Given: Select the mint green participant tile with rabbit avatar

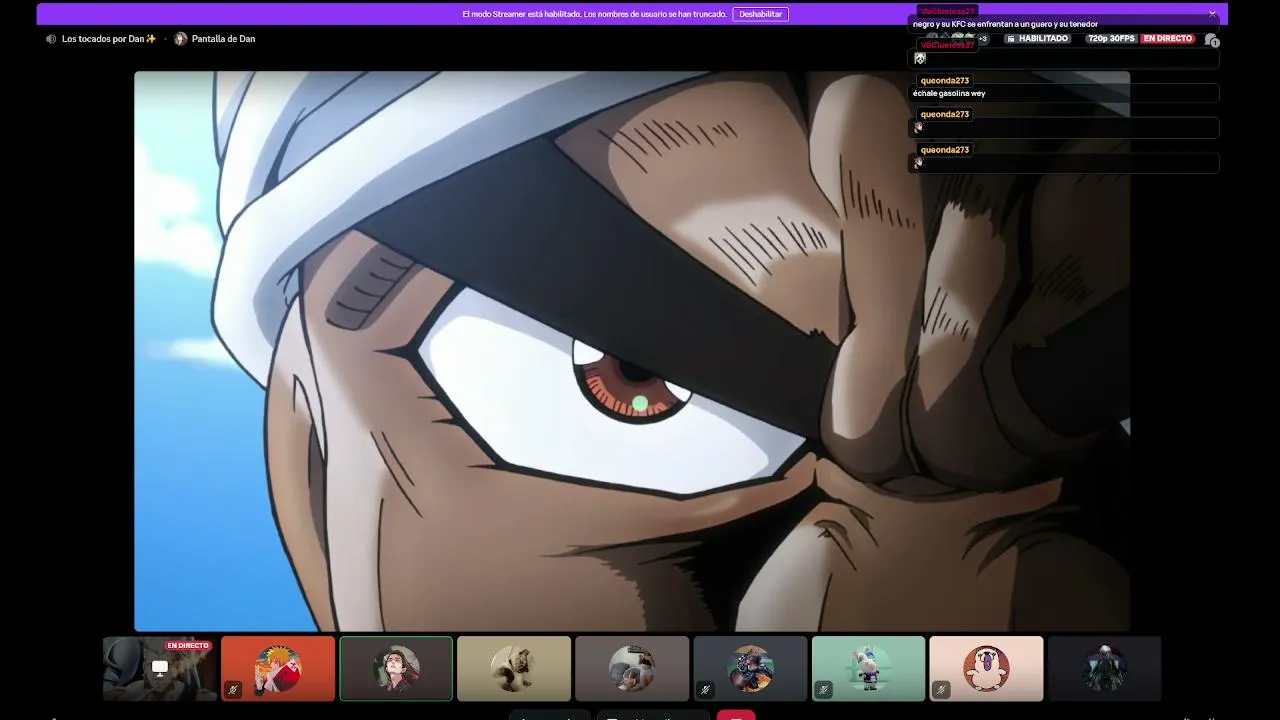Looking at the screenshot, I should (x=868, y=669).
